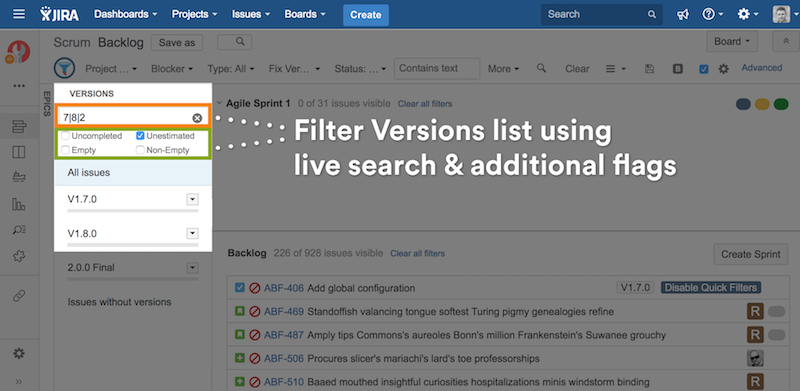800x391 pixels.
Task: Open the sidebar Backlog icon
Action: [x=19, y=126]
